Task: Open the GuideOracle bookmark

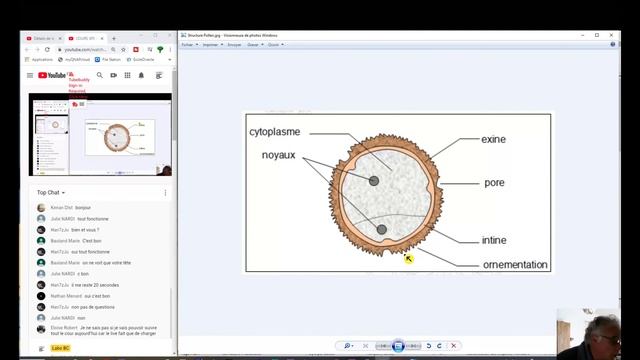Action: coord(140,60)
